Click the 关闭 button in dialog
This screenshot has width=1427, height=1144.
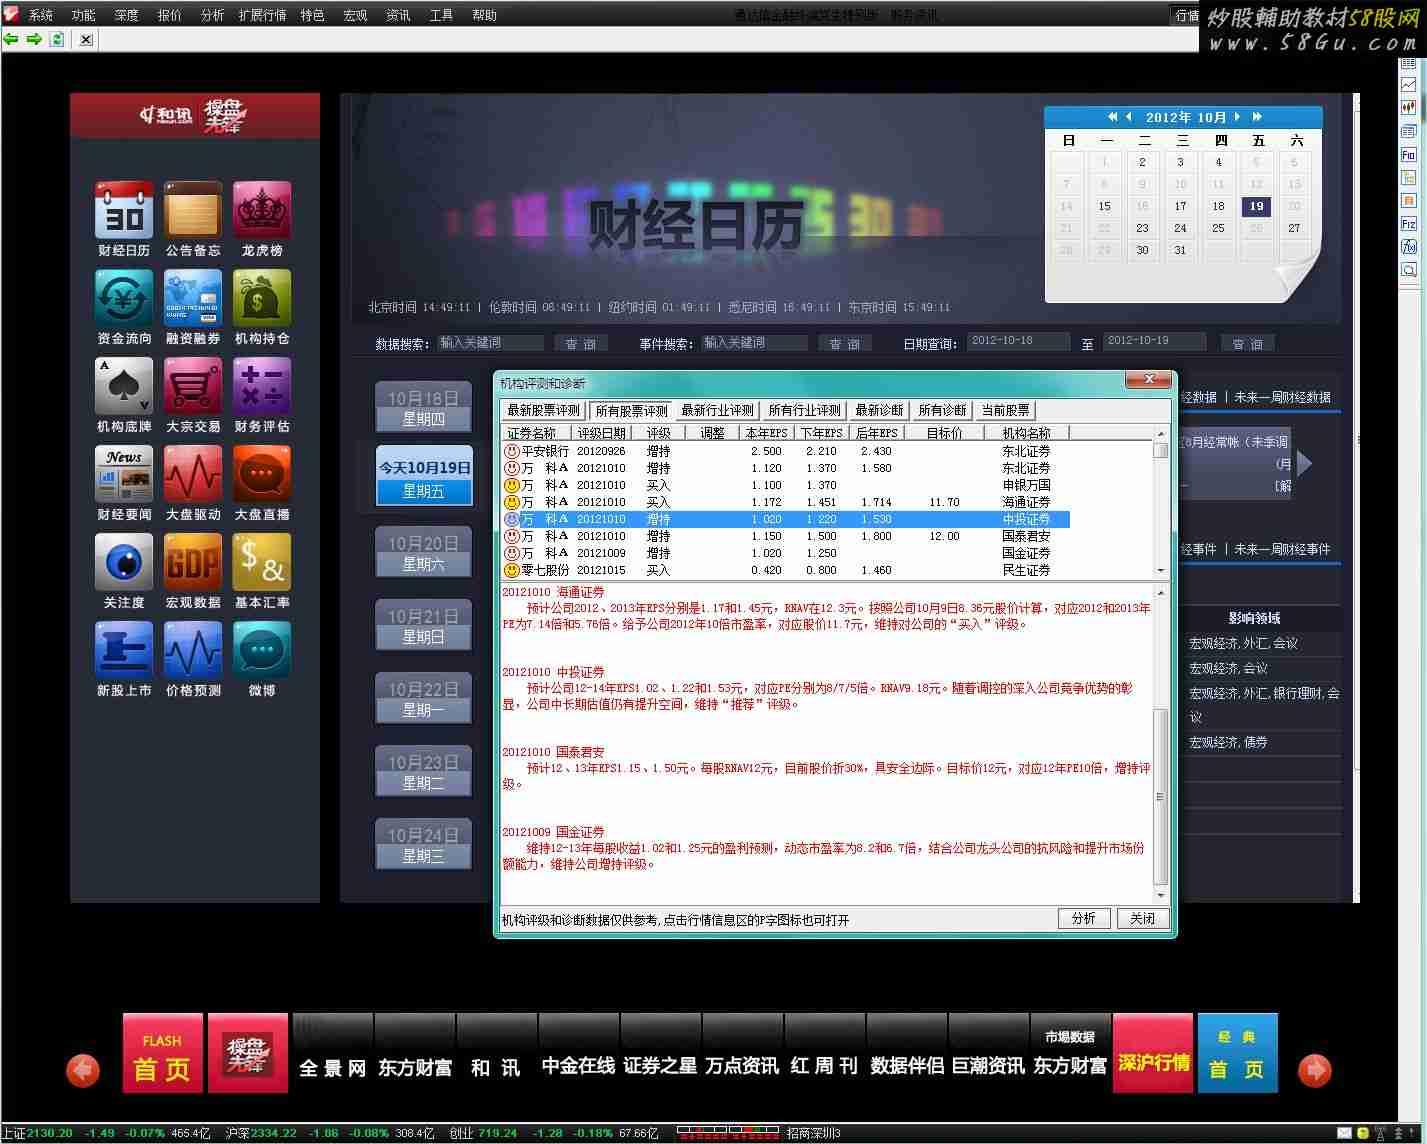pos(1142,918)
